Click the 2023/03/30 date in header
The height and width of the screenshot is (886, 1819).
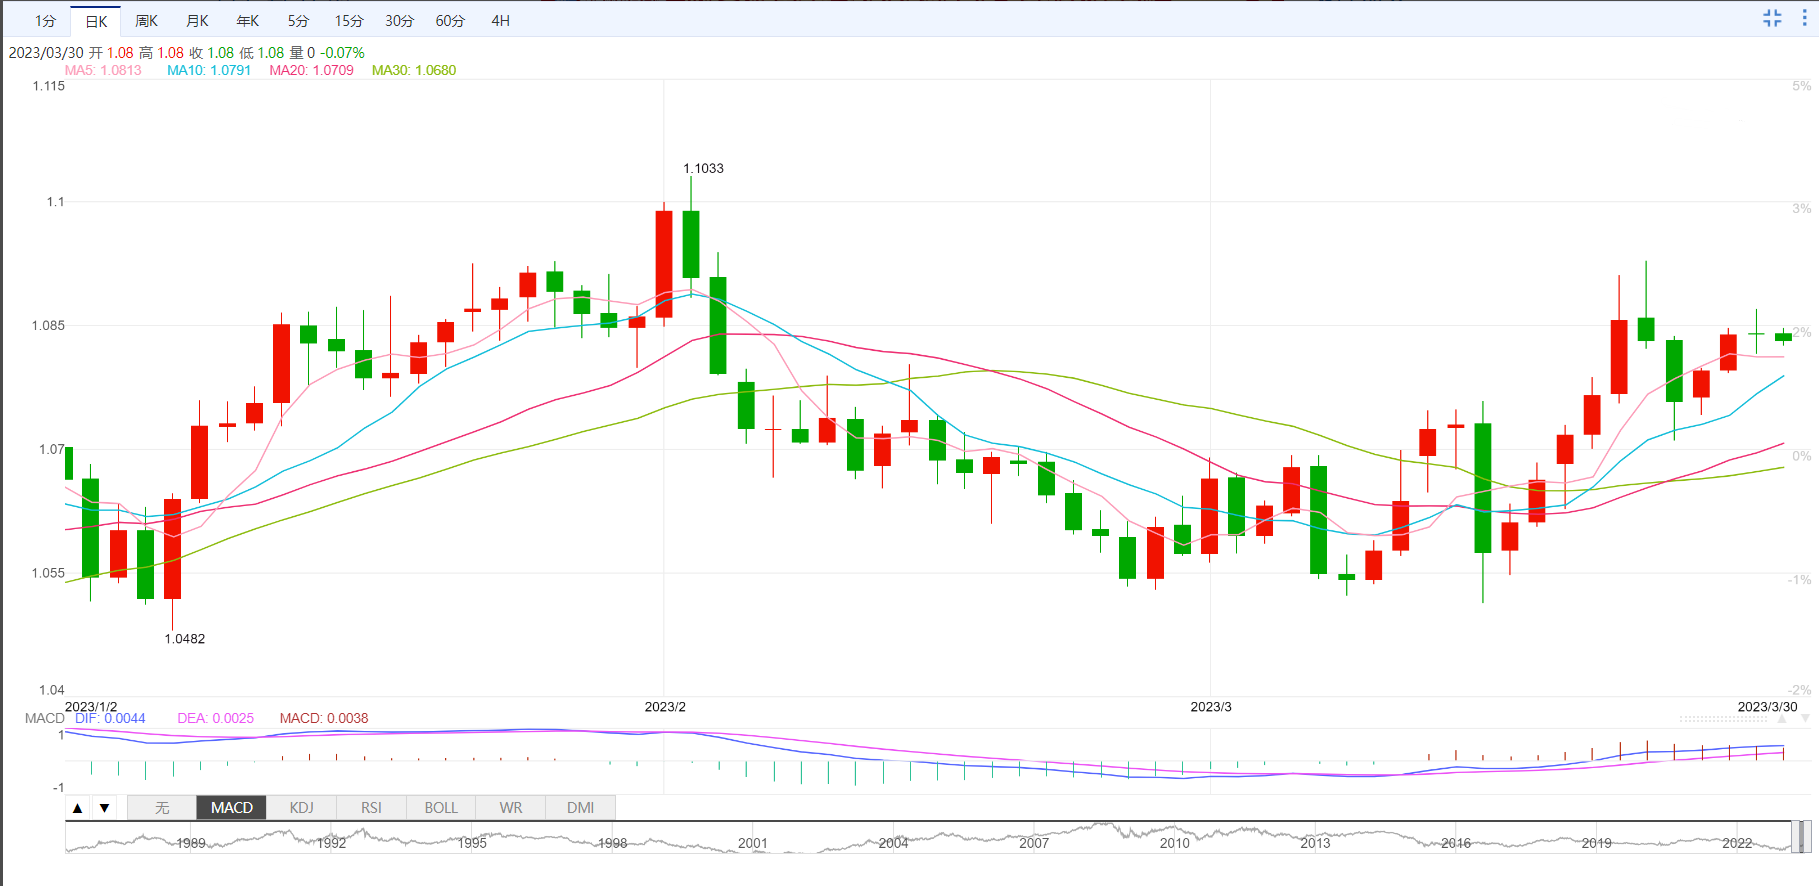(x=46, y=52)
